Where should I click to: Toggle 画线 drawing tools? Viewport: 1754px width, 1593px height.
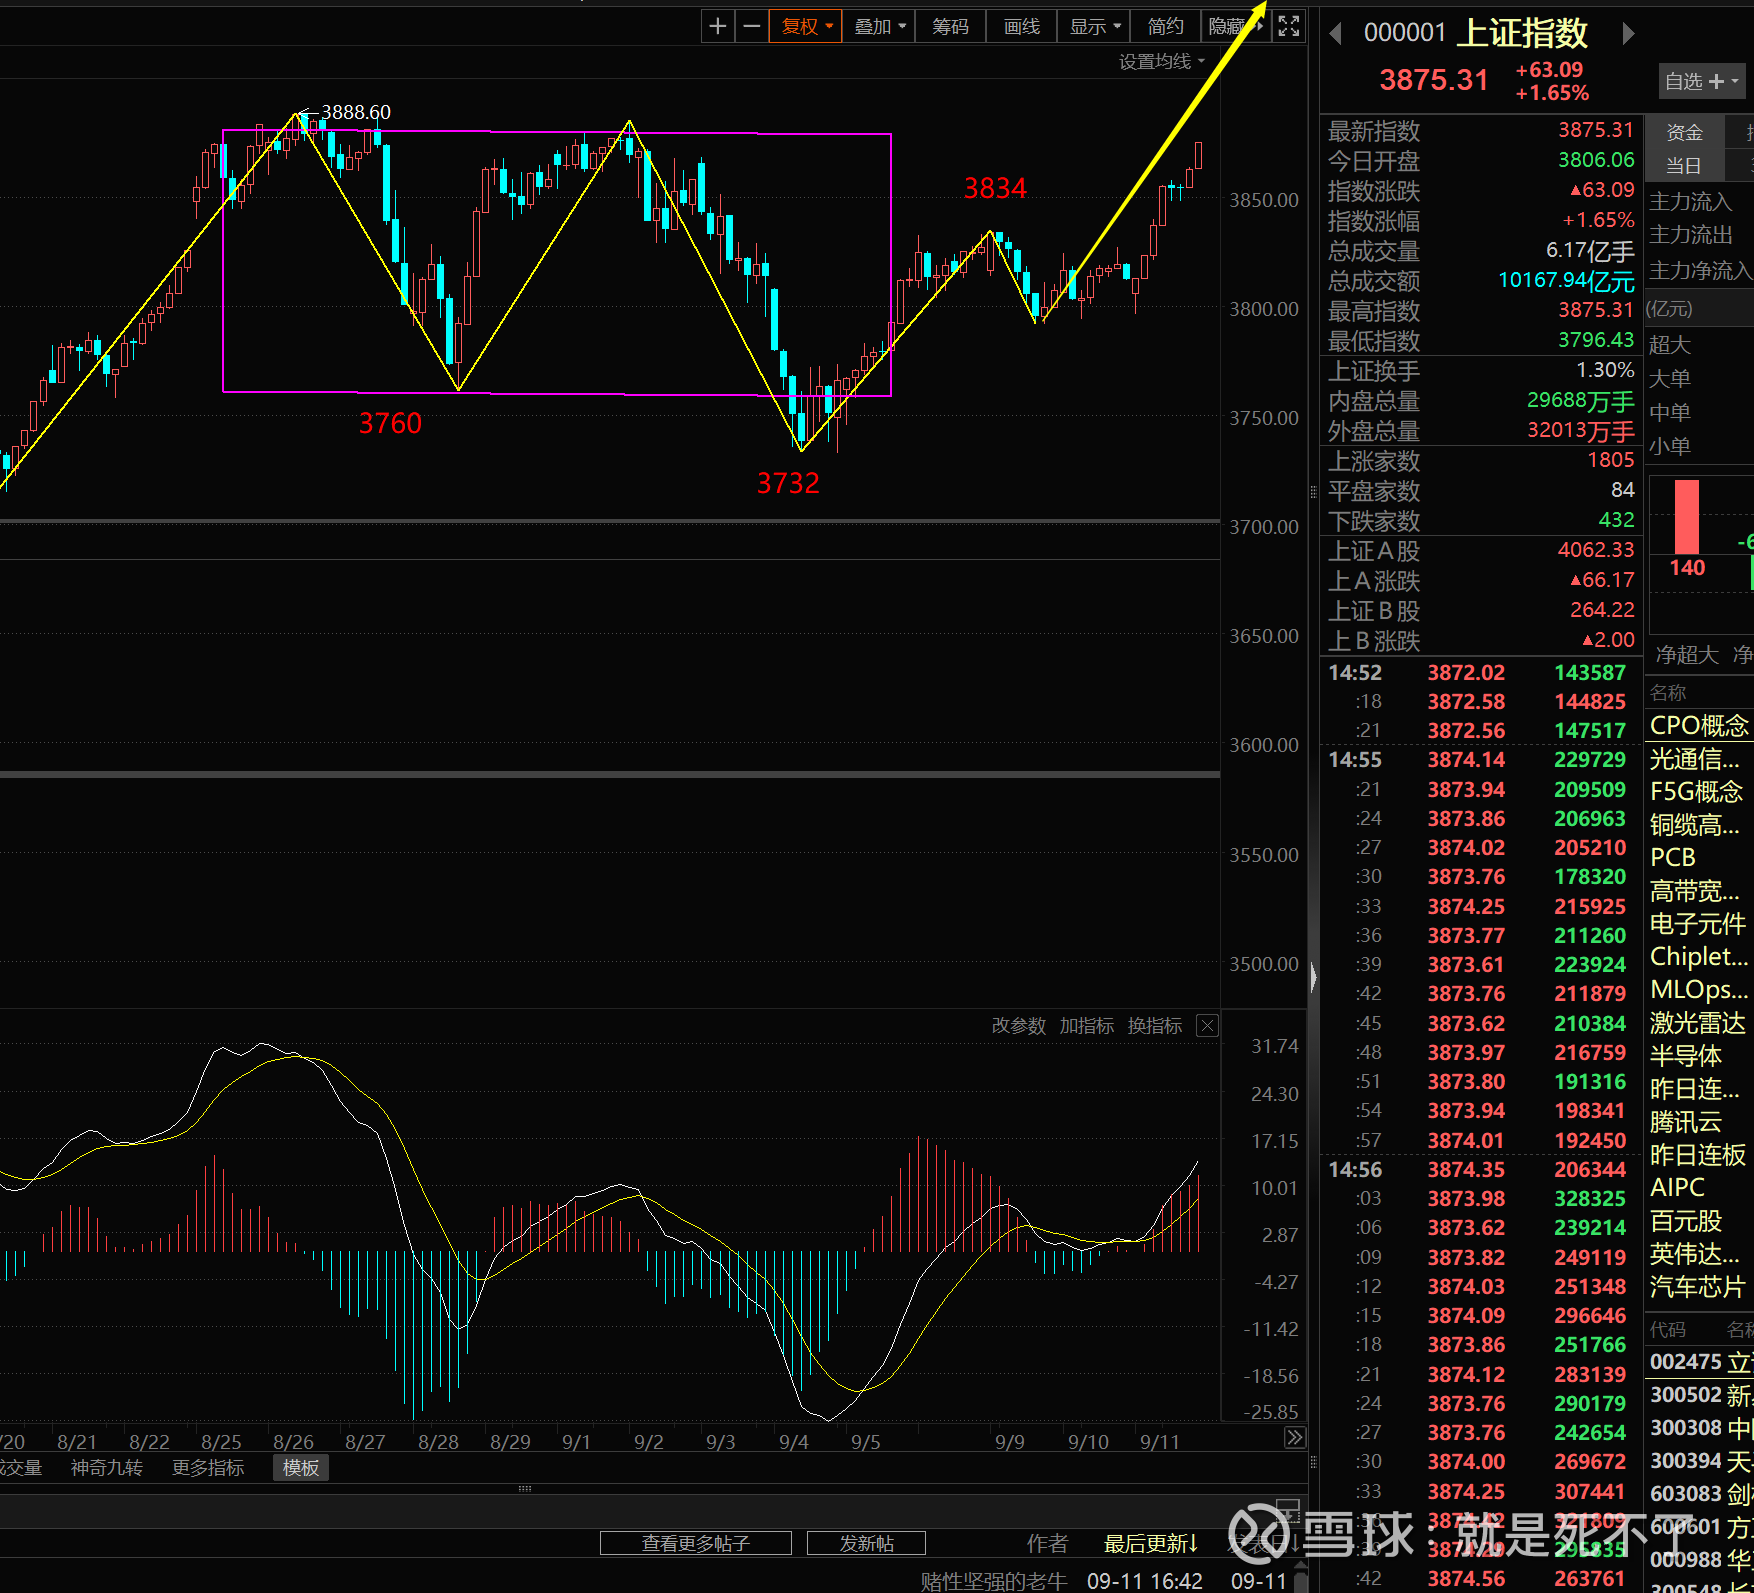tap(1021, 26)
